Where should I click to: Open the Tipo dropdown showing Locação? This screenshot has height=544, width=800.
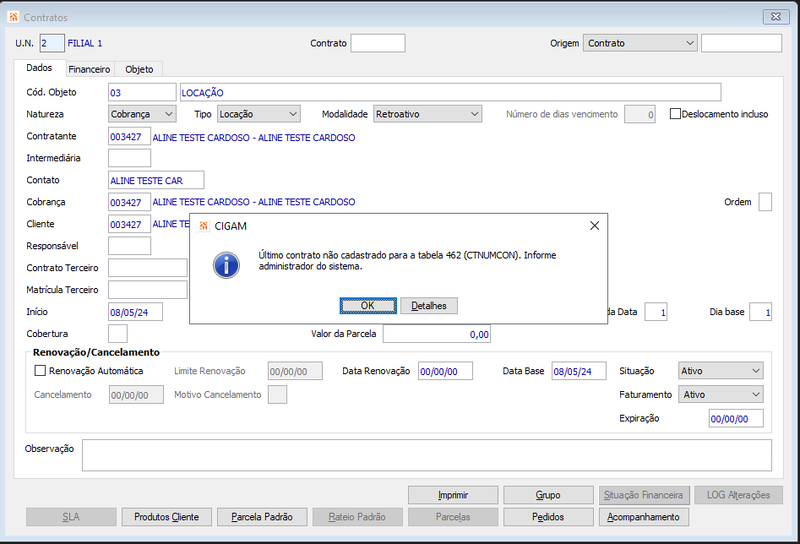pyautogui.click(x=259, y=114)
